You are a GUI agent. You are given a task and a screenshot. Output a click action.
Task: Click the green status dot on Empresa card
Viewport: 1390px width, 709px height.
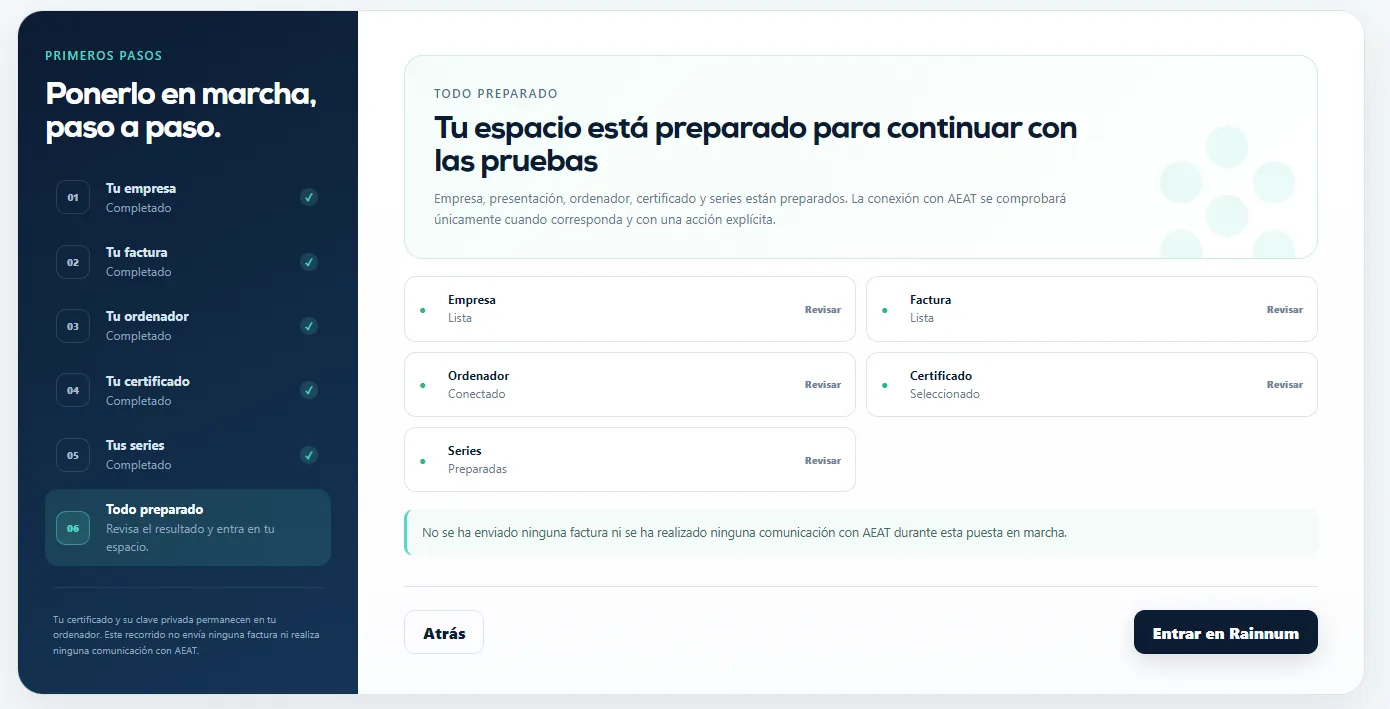[x=423, y=310]
